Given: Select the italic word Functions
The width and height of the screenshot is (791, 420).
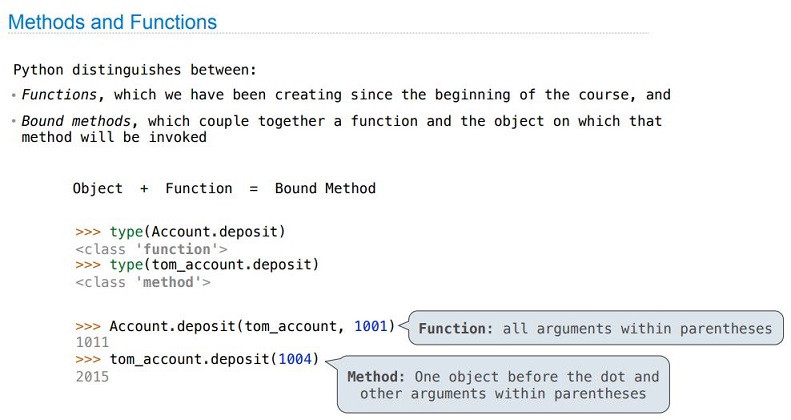Looking at the screenshot, I should 59,95.
